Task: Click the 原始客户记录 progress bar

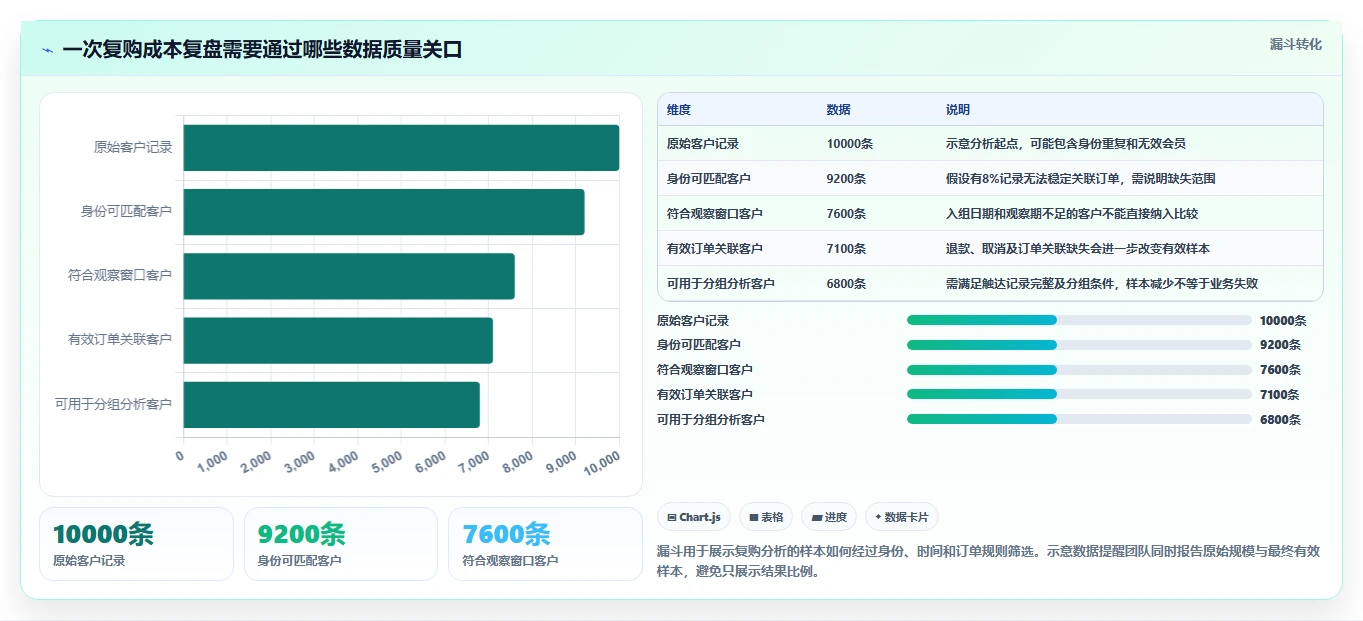Action: coord(1079,320)
